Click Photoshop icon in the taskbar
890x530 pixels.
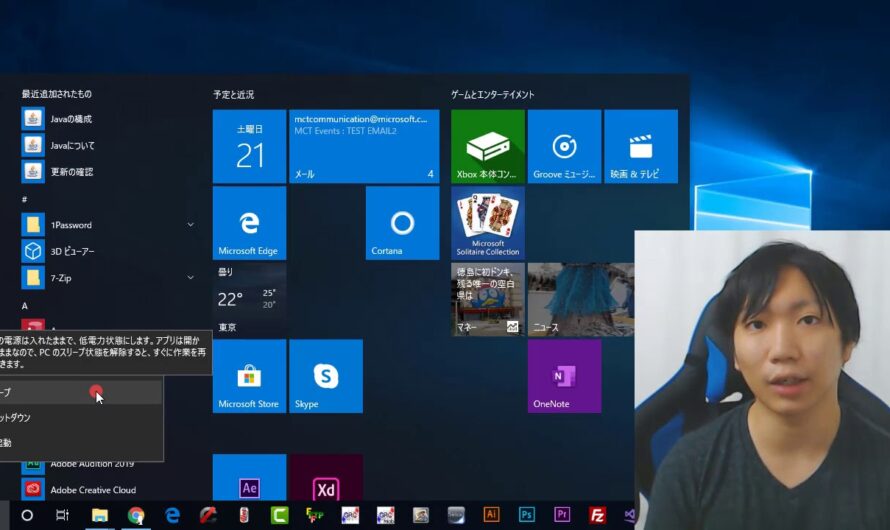coord(526,515)
